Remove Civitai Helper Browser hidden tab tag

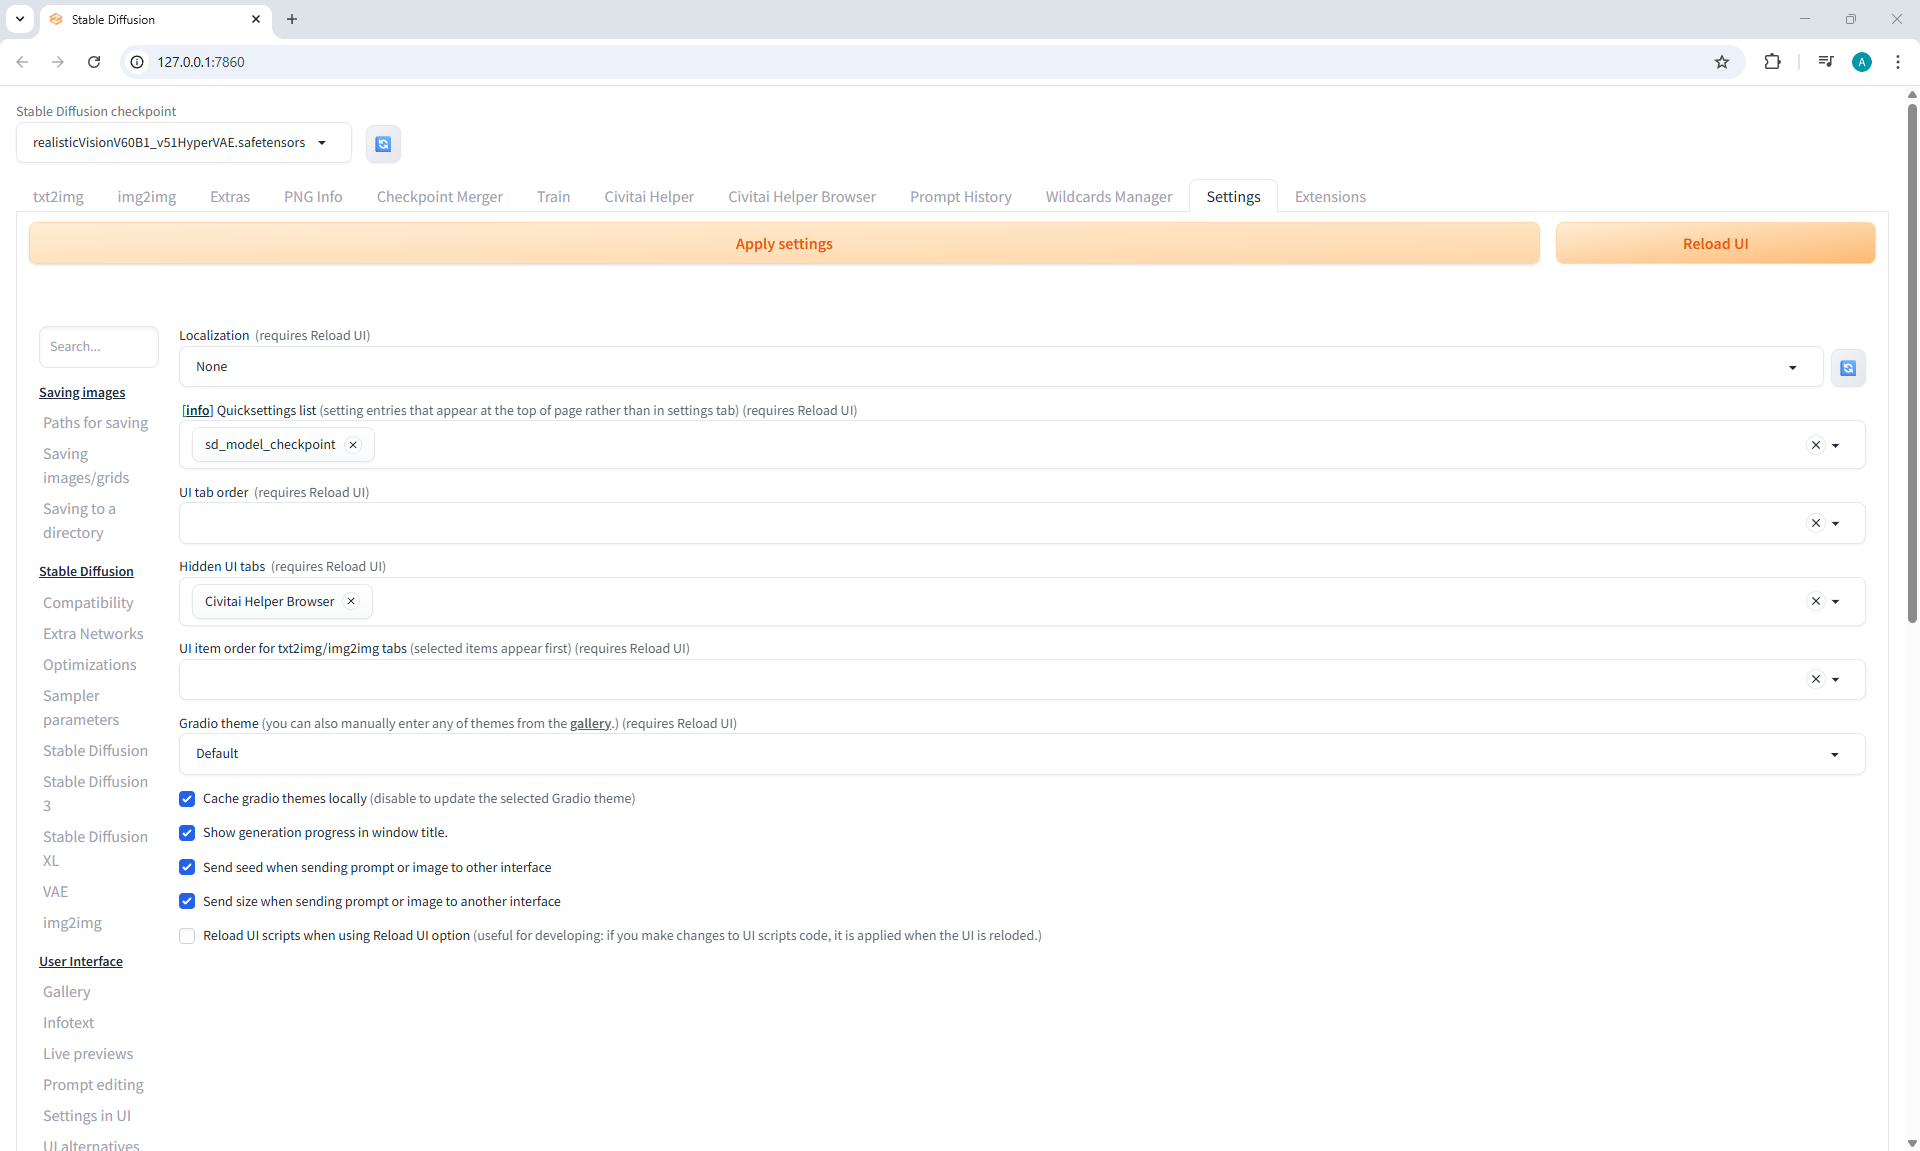(x=351, y=601)
